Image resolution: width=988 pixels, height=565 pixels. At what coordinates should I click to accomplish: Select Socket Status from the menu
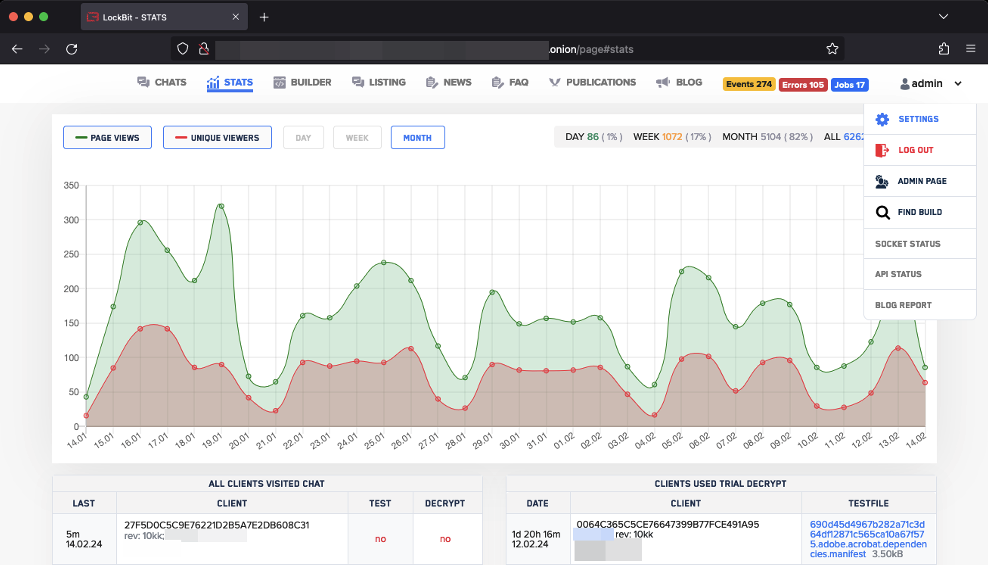[x=907, y=244]
